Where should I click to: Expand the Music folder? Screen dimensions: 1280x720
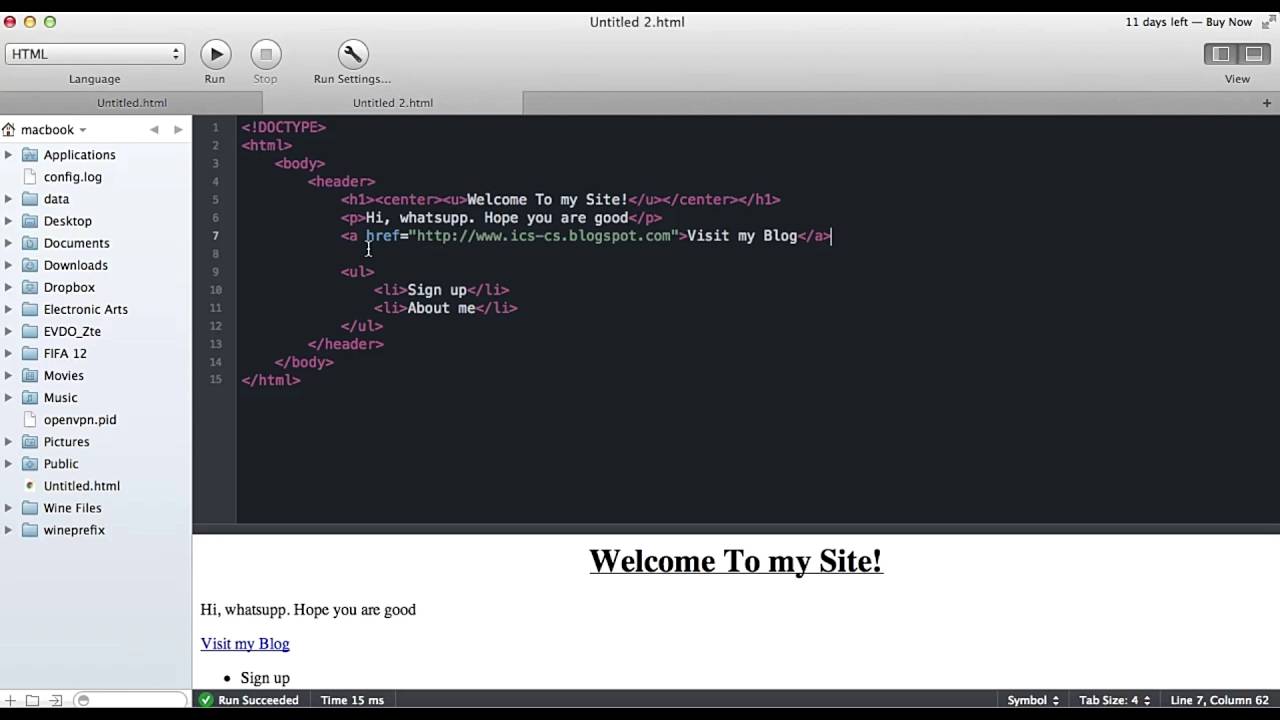click(8, 397)
